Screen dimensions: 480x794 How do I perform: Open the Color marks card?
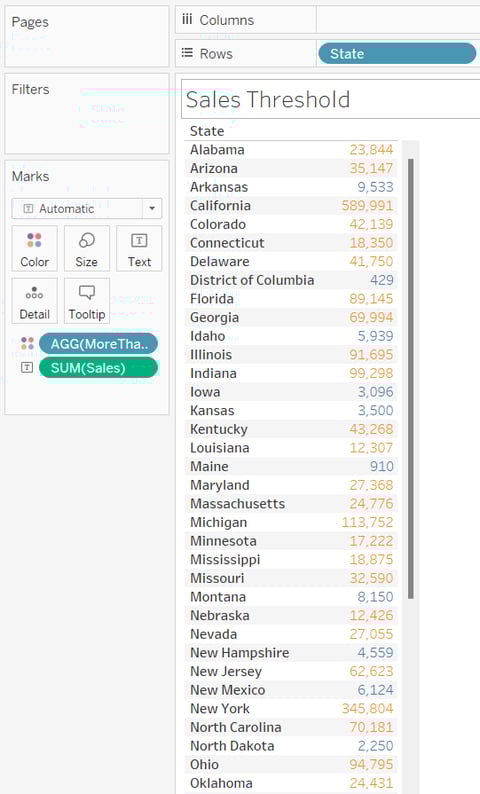34,249
